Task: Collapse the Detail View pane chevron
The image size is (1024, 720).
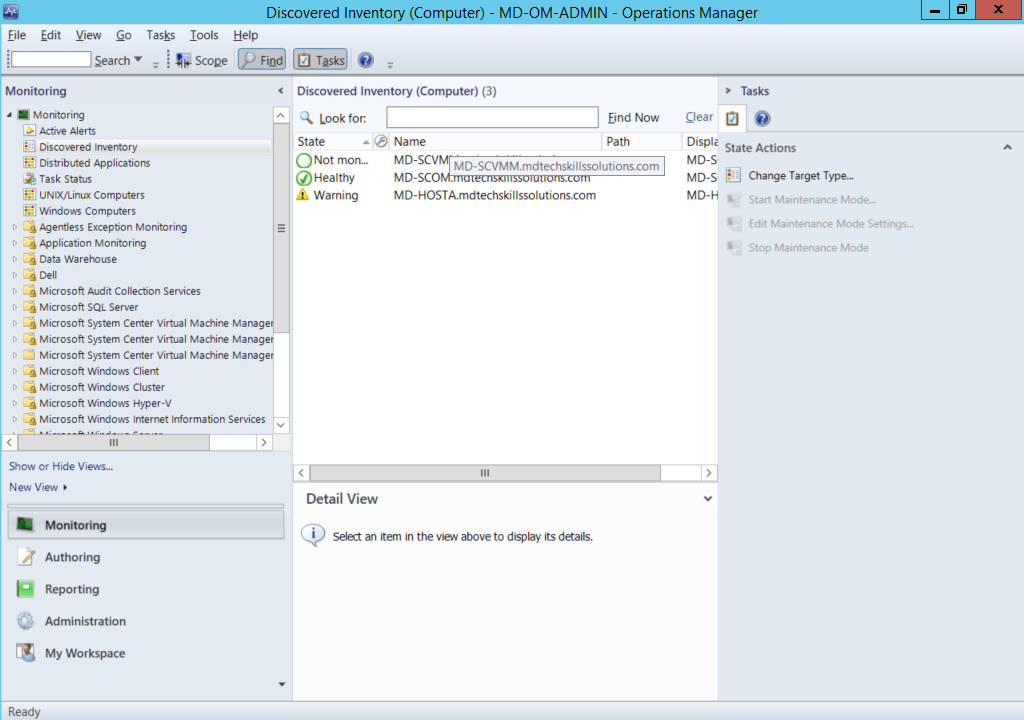Action: pyautogui.click(x=707, y=499)
